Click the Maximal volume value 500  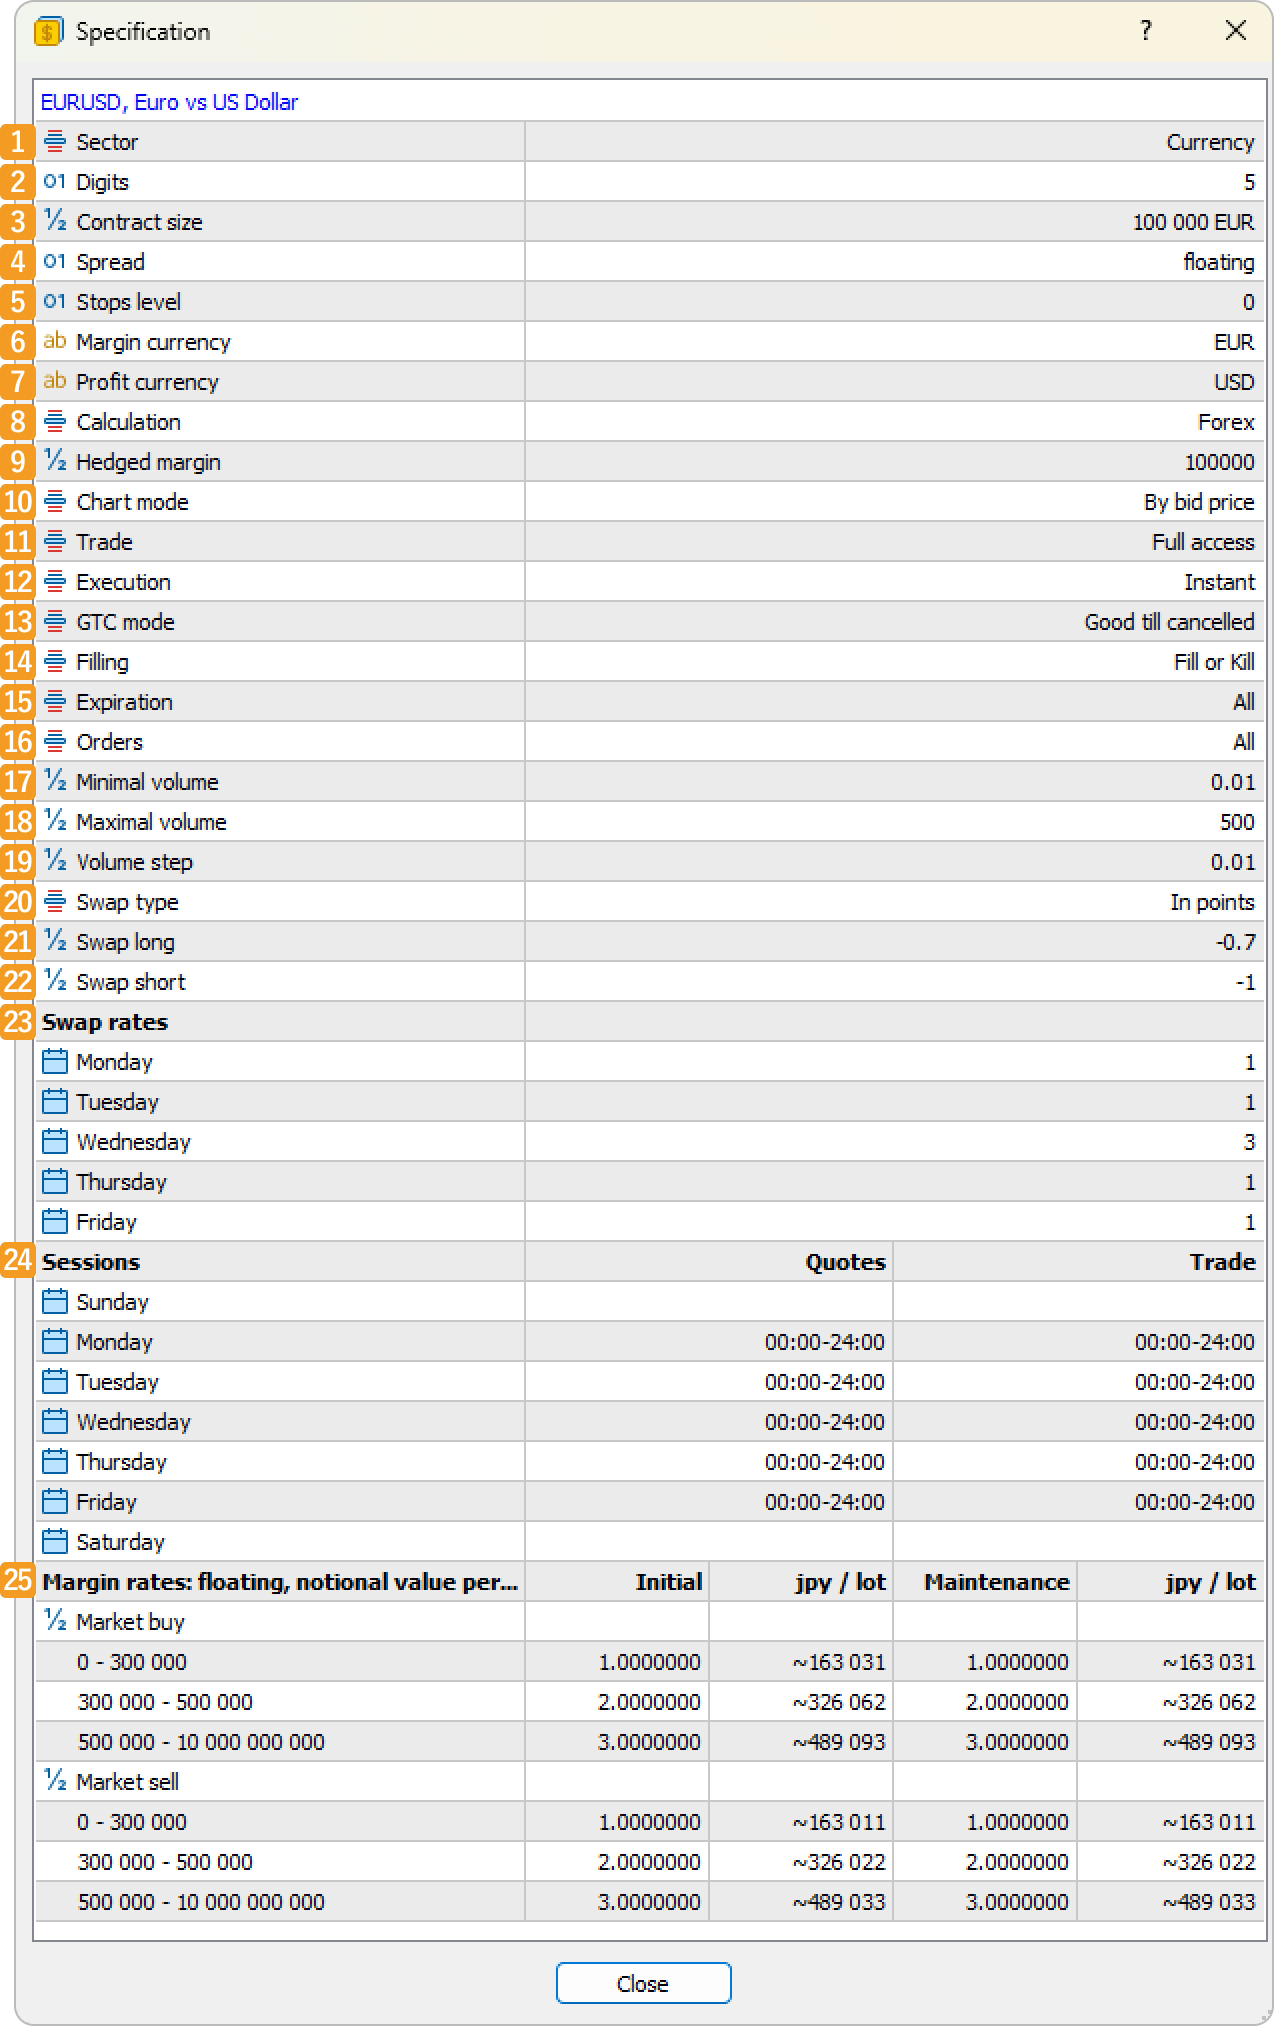pos(1236,822)
